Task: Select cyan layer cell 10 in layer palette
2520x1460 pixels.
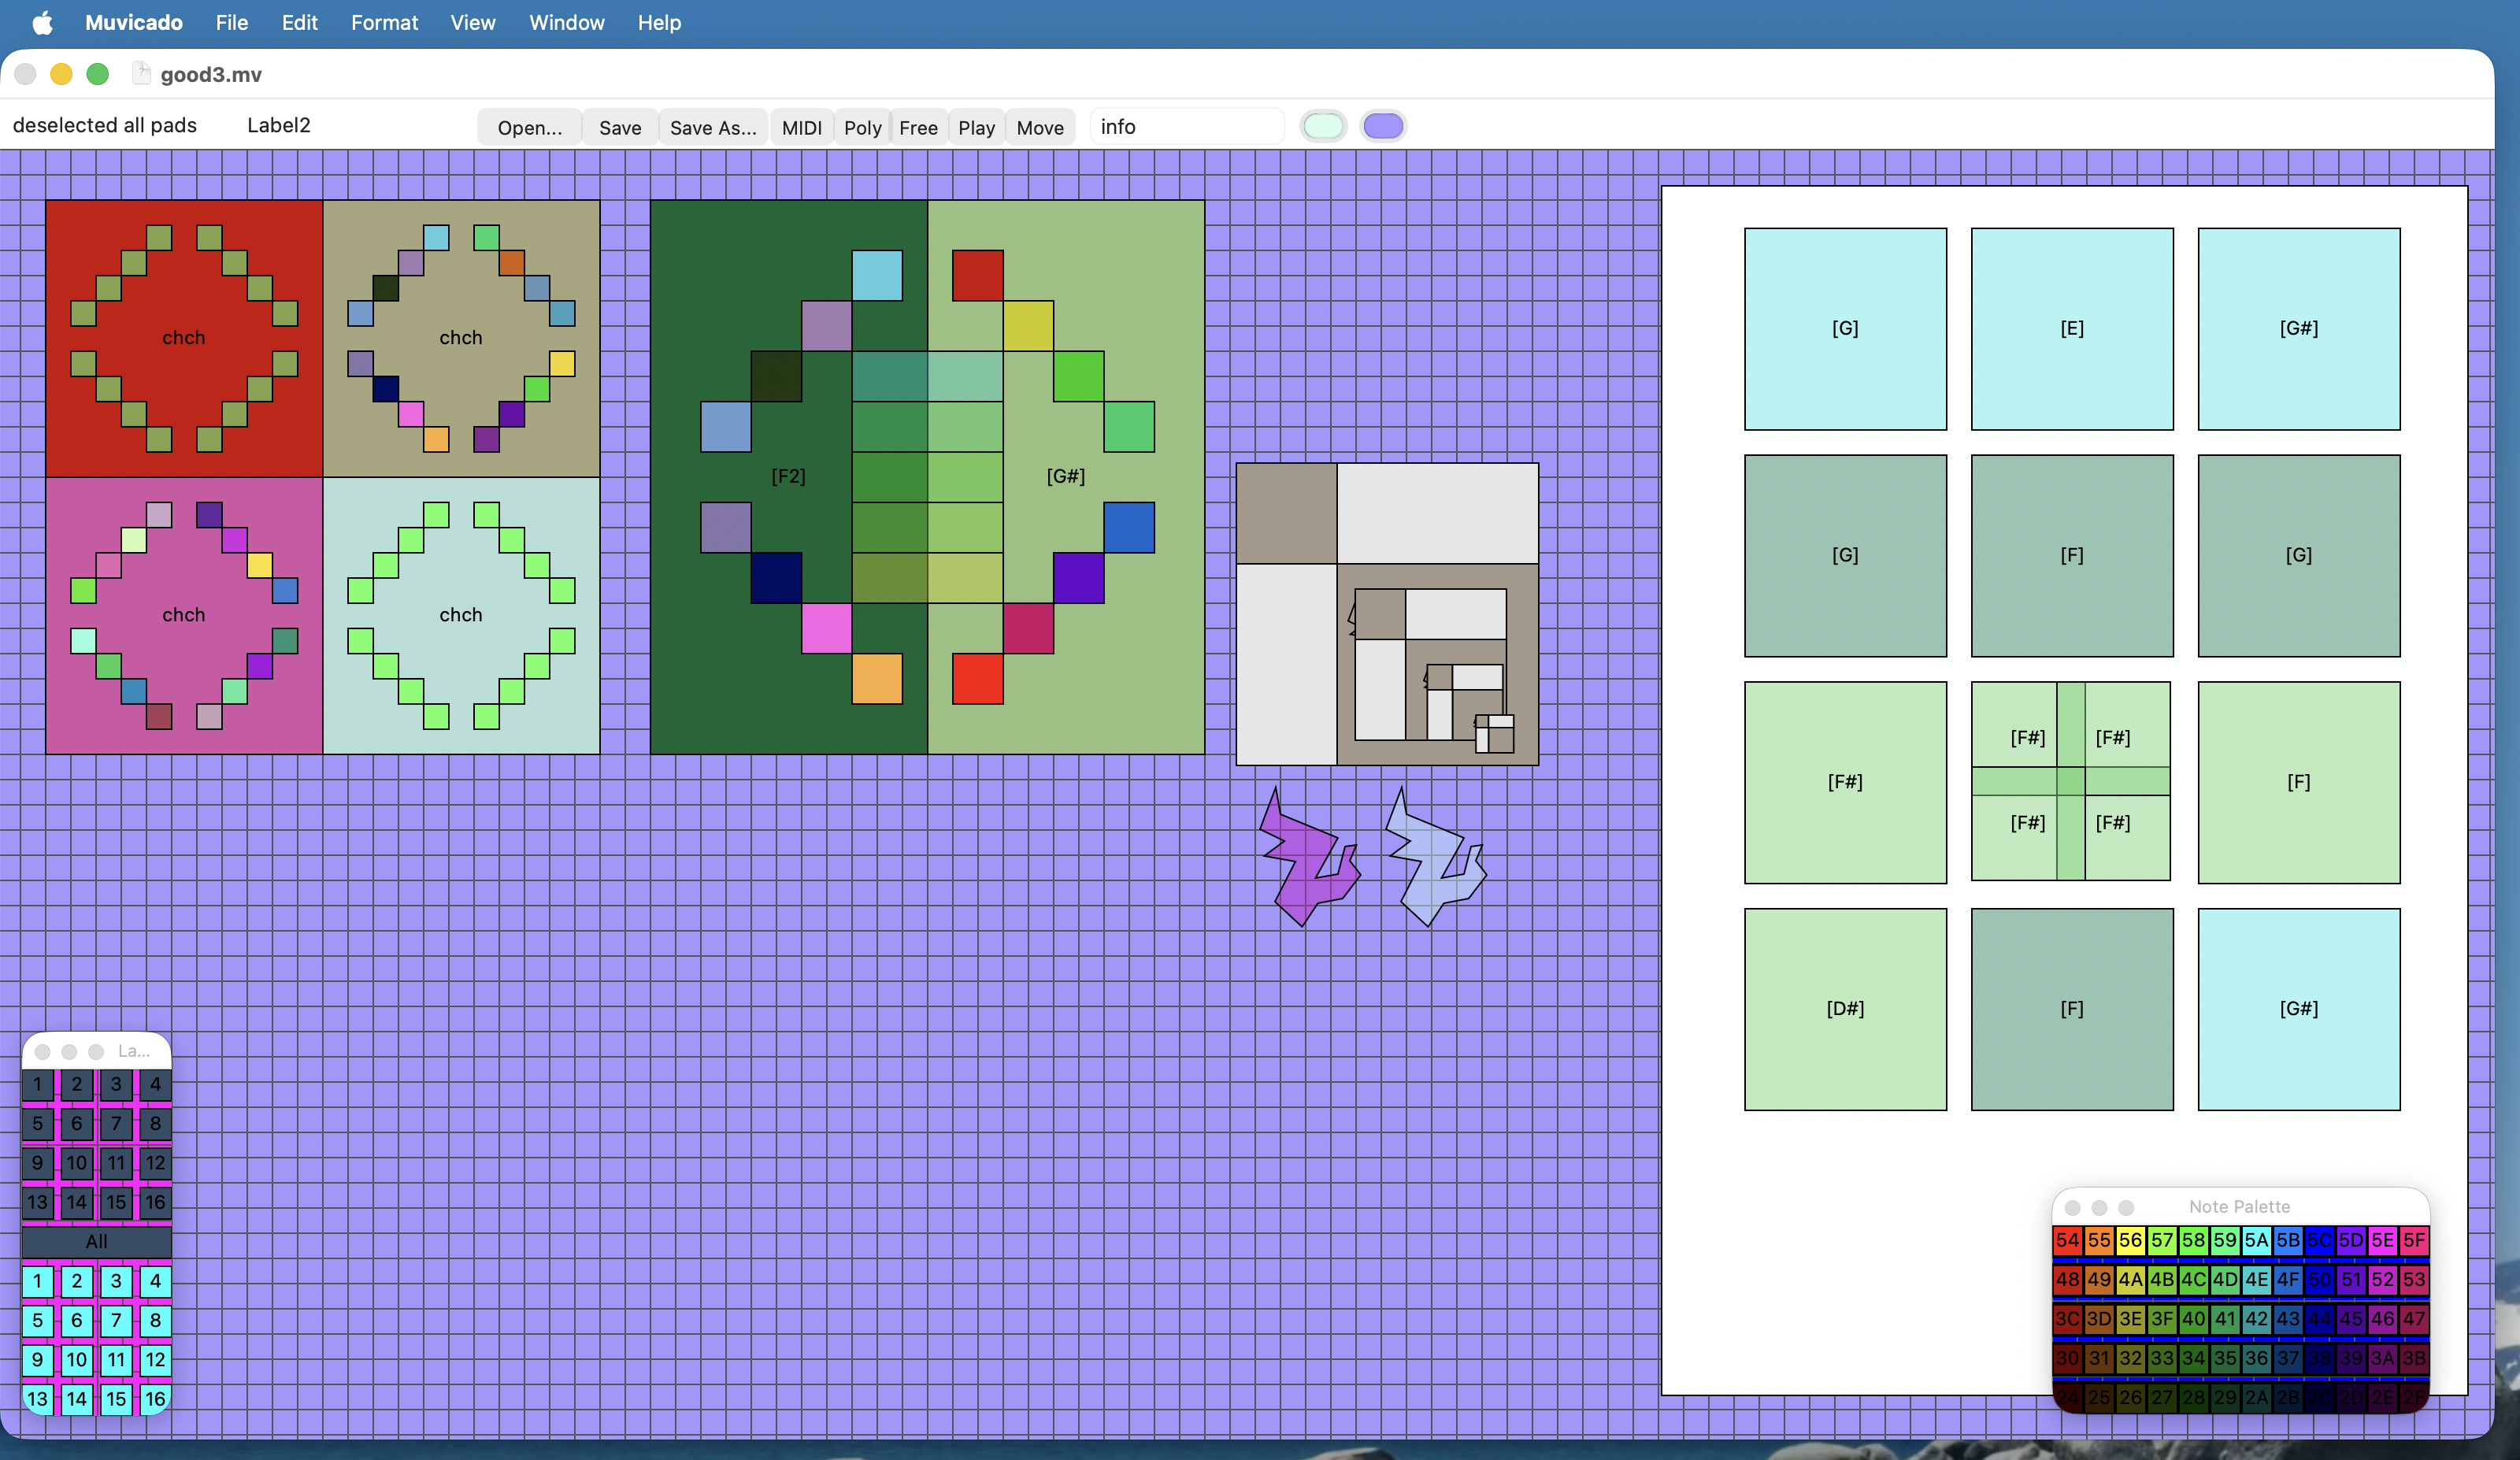Action: pos(77,1359)
